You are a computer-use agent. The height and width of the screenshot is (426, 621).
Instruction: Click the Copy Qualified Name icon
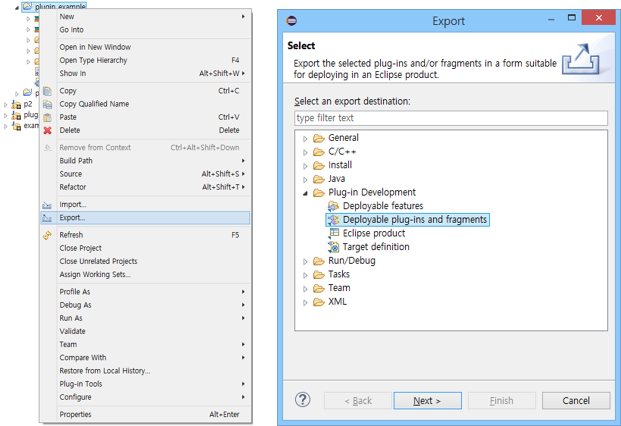click(x=48, y=104)
